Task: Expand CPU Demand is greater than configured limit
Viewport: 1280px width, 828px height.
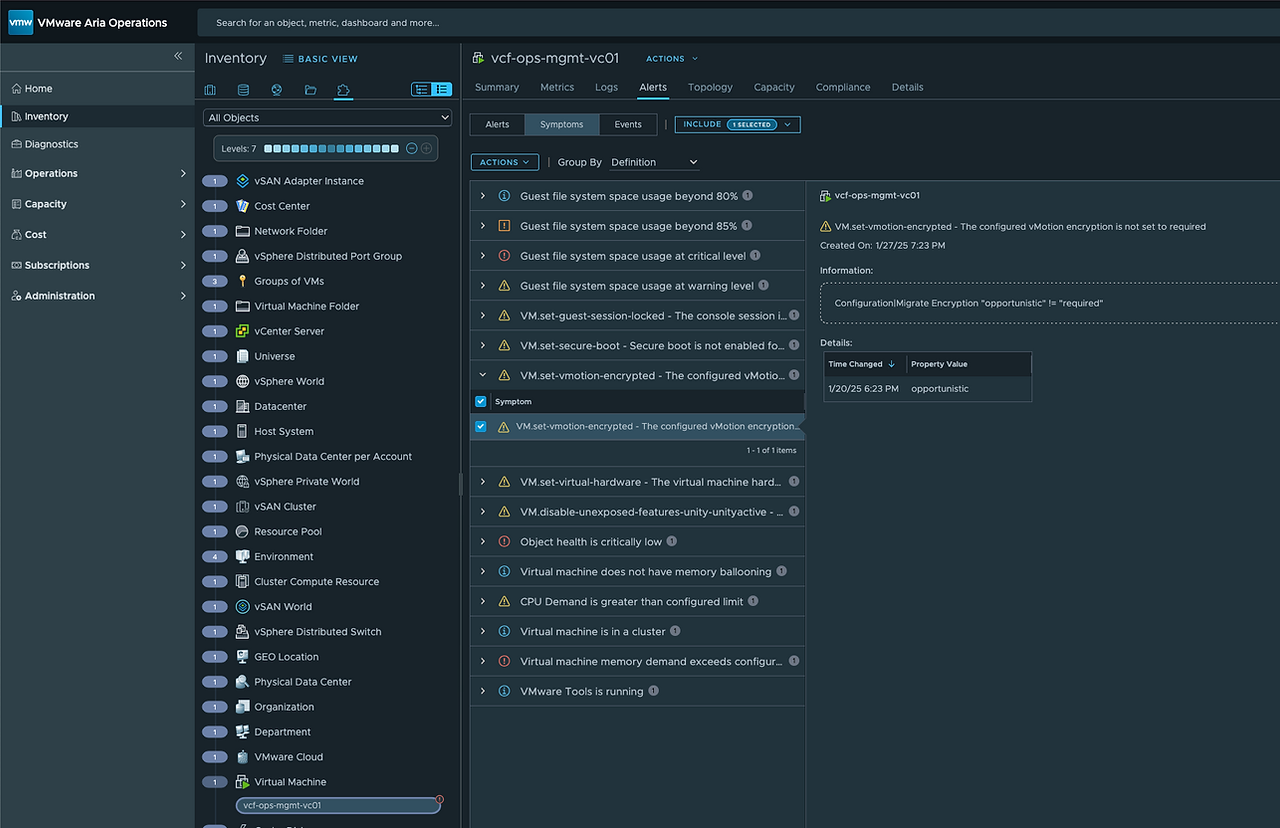Action: [483, 602]
